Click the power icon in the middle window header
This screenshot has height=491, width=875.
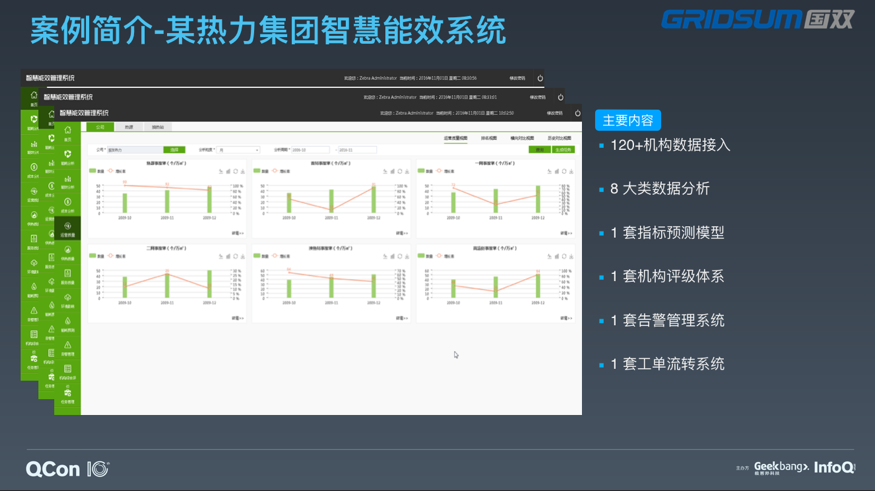click(560, 97)
